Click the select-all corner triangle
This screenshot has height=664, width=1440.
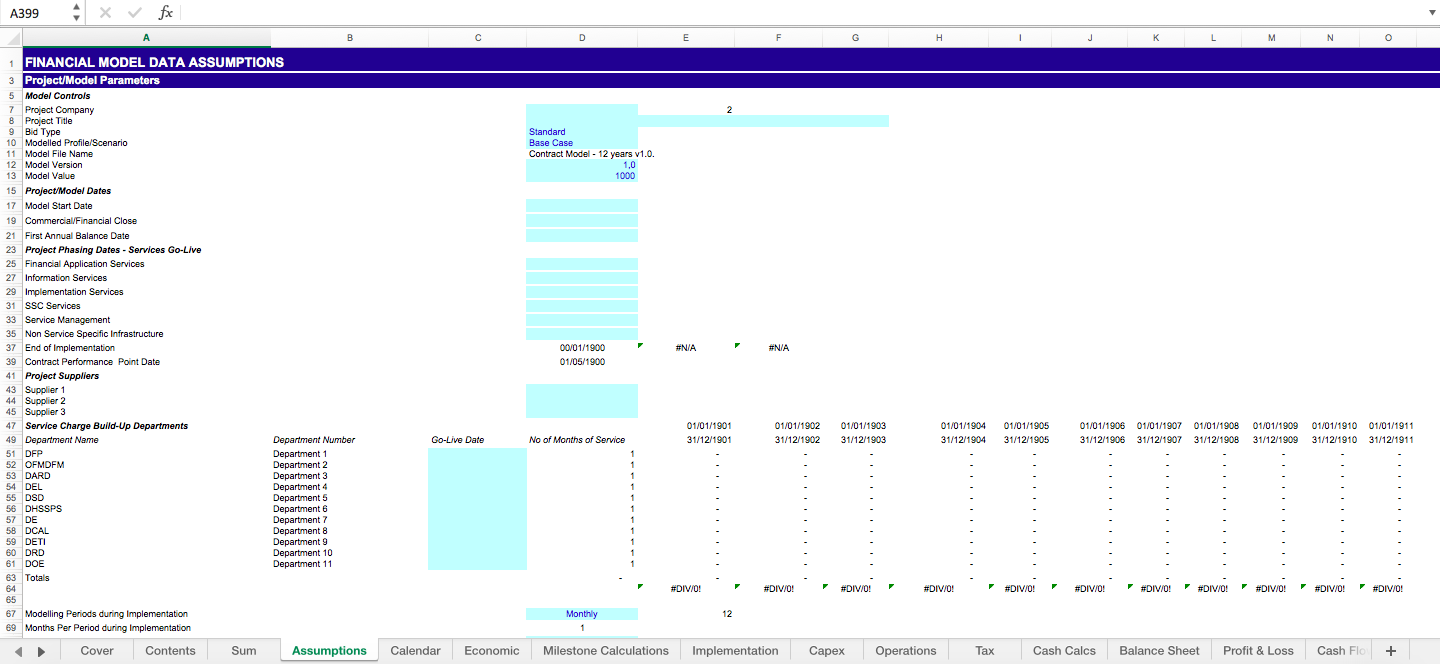point(11,37)
